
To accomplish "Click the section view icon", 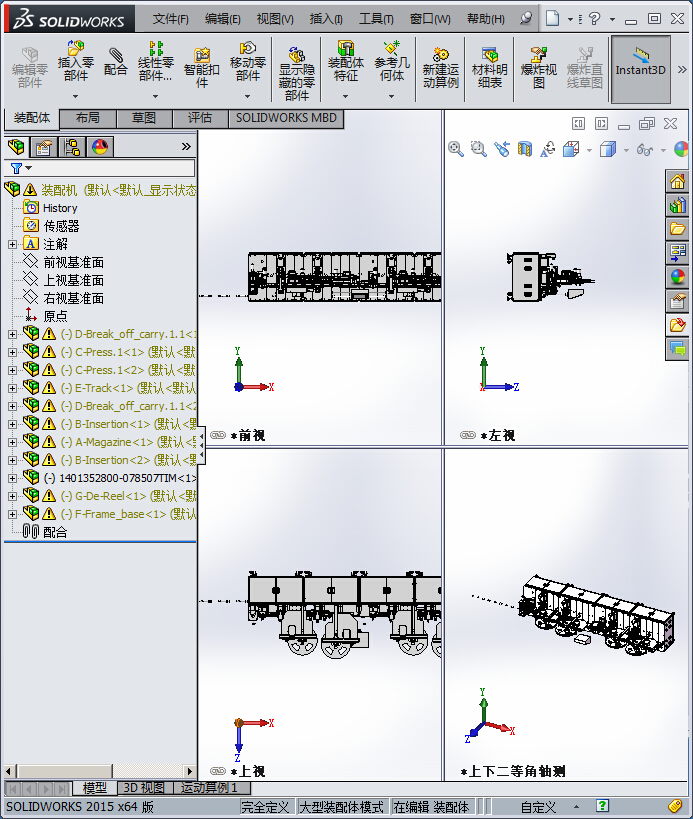I will coord(525,149).
